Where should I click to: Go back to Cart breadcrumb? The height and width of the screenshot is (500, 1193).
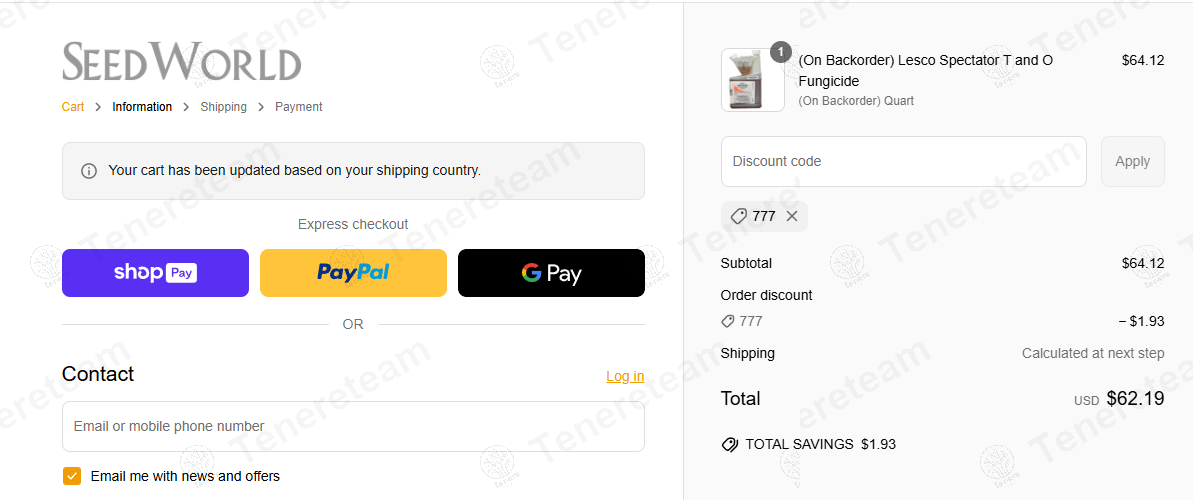73,107
